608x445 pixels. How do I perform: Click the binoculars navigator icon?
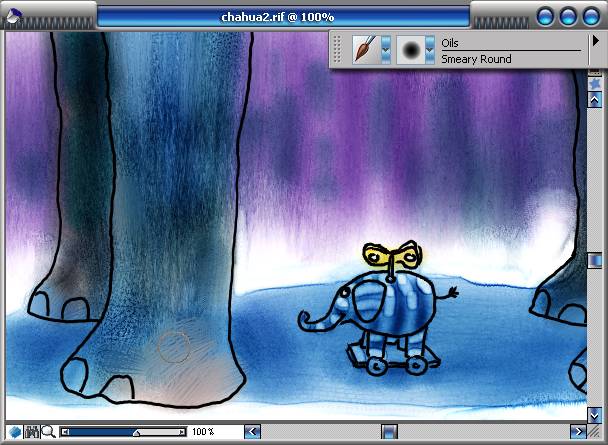(32, 431)
